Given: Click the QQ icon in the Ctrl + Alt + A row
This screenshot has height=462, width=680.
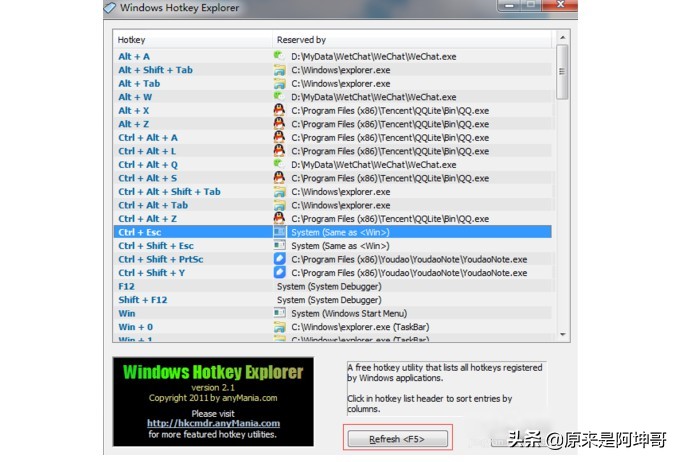Looking at the screenshot, I should (x=279, y=137).
